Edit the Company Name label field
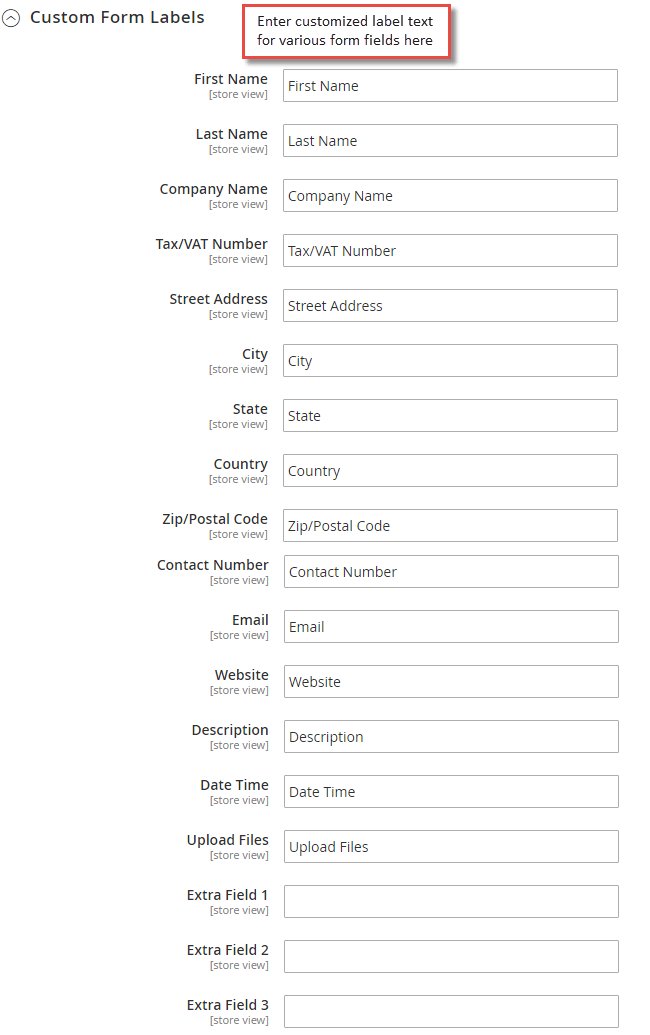 click(x=450, y=195)
